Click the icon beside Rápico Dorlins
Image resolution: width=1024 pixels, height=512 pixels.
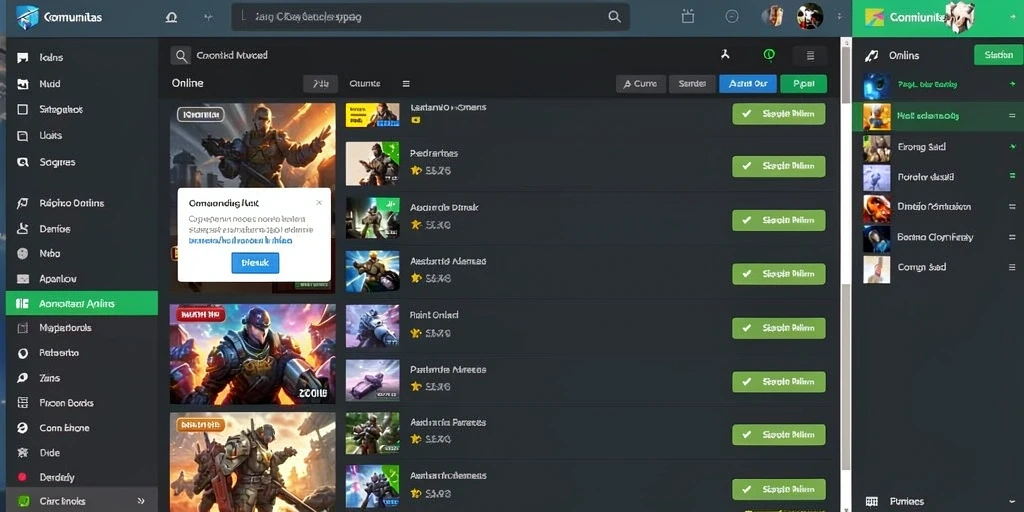23,203
